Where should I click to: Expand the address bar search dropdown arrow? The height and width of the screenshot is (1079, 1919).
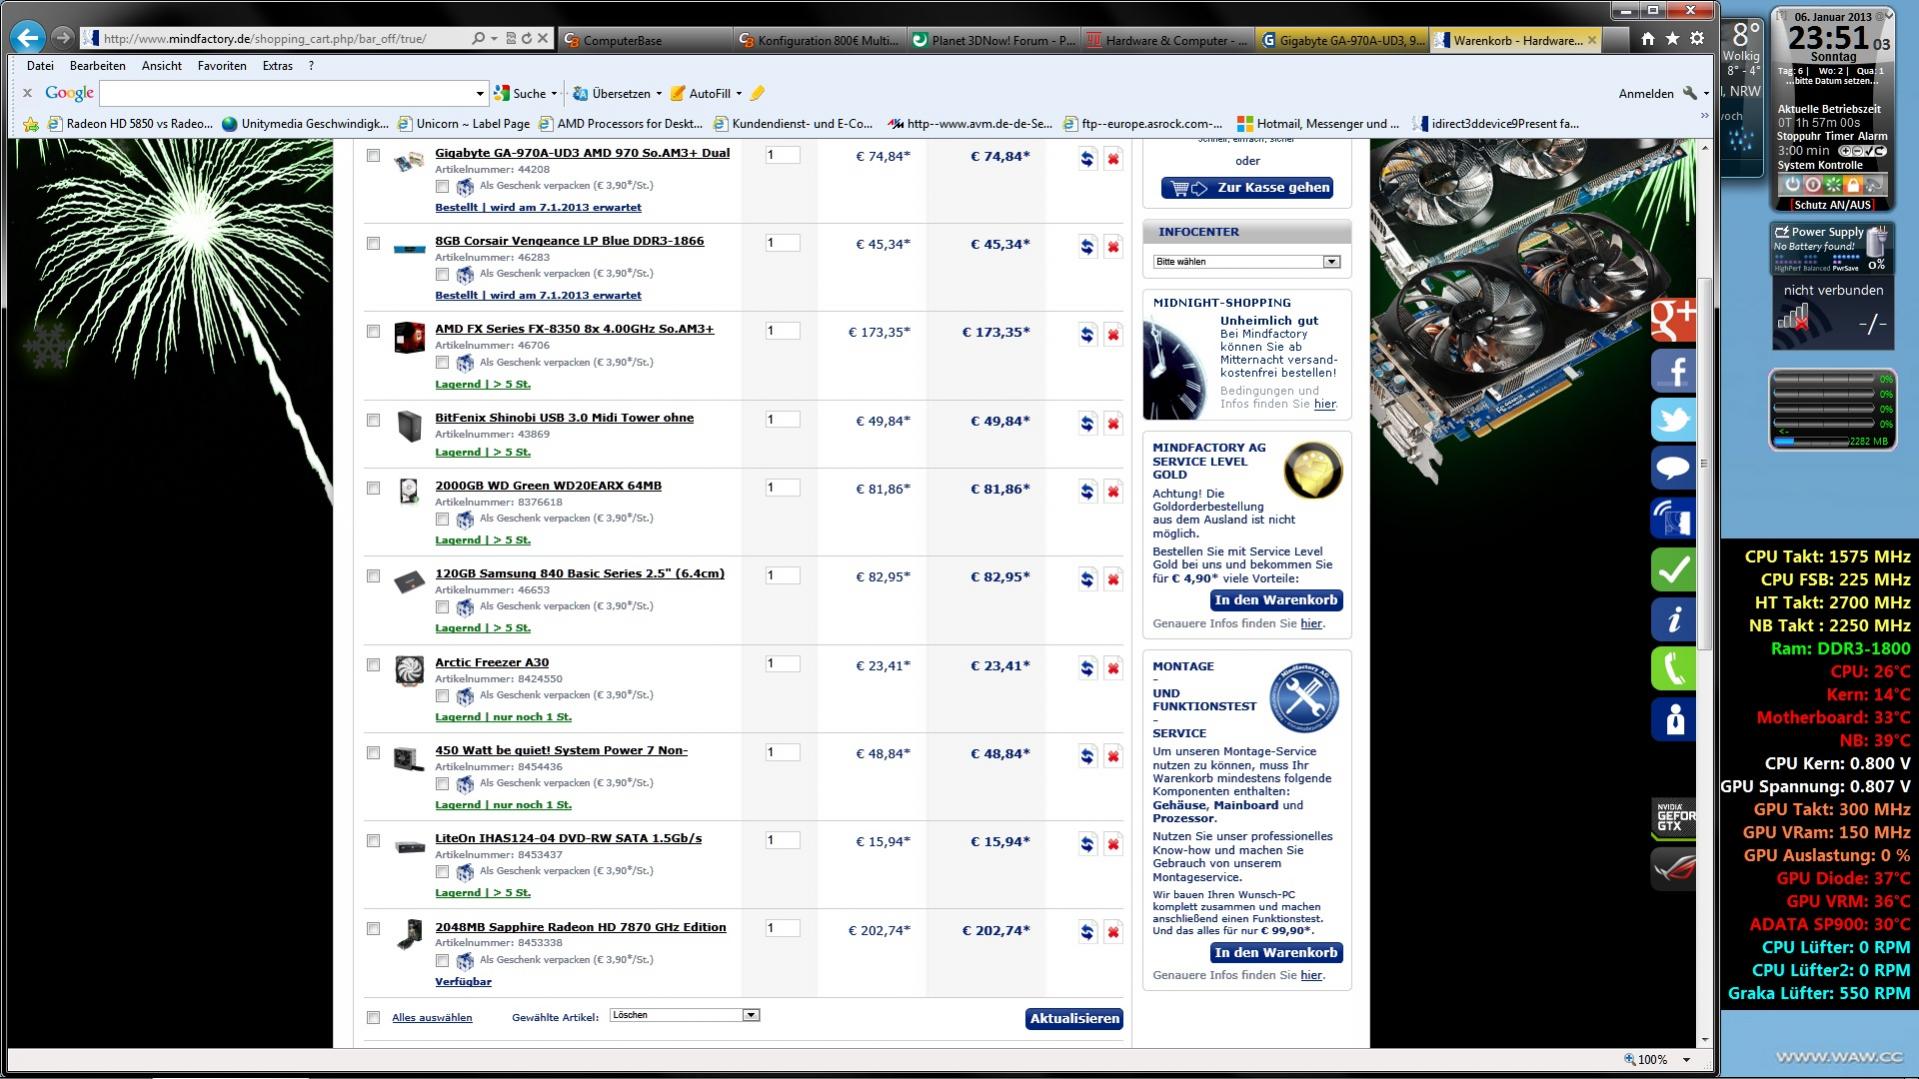point(493,39)
